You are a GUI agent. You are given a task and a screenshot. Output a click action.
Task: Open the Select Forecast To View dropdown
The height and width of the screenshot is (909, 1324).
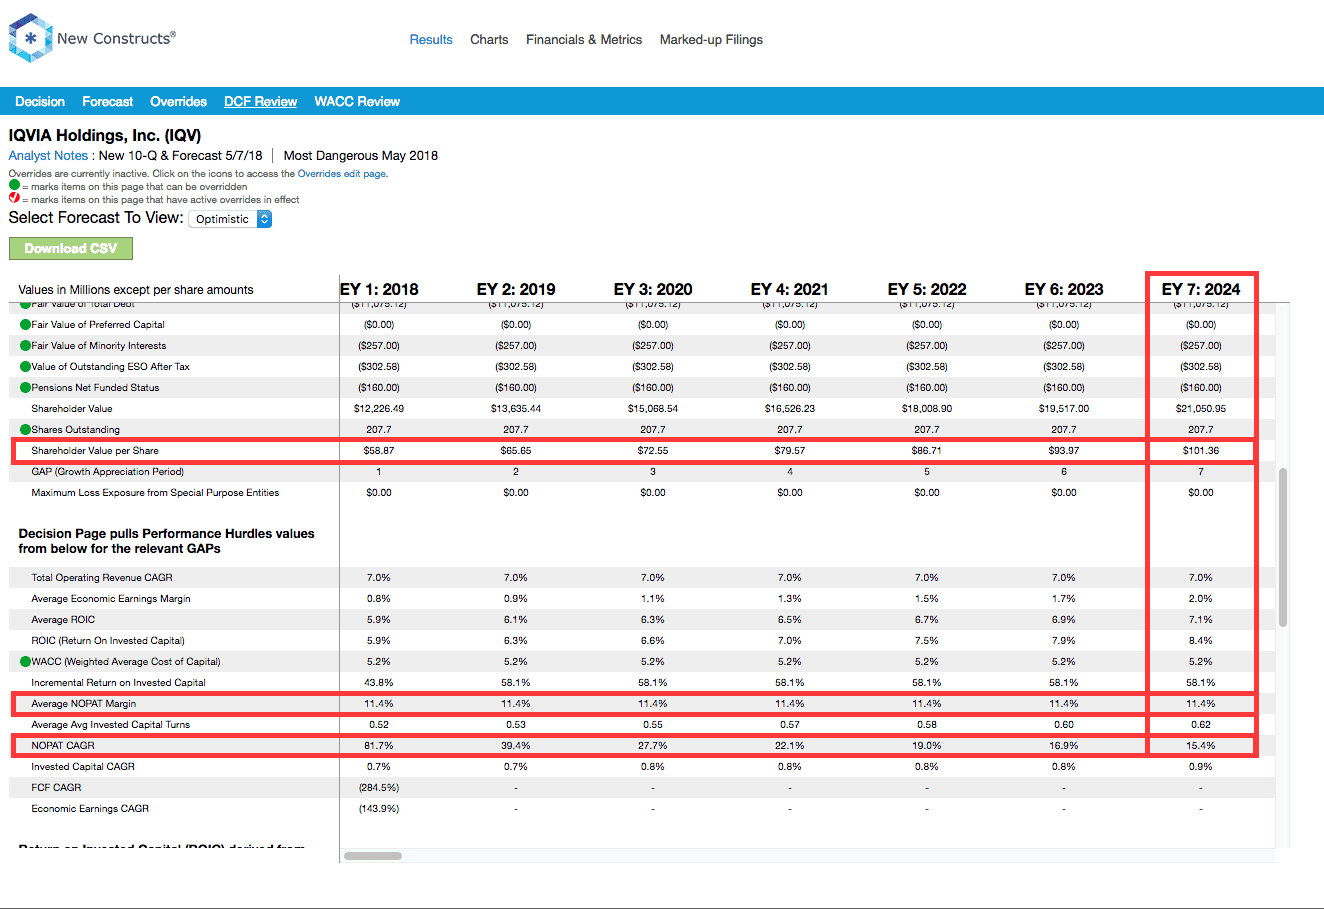pyautogui.click(x=230, y=219)
